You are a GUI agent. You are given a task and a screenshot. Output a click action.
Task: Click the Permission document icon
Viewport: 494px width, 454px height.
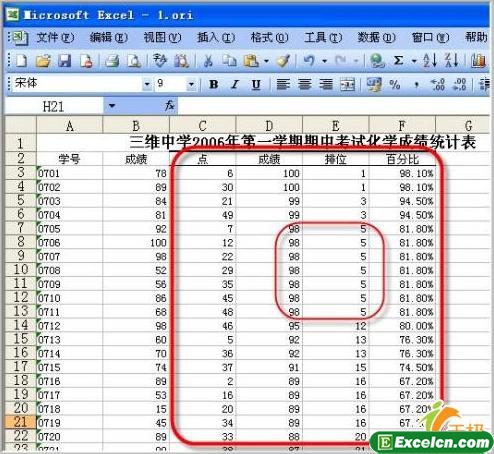87,61
